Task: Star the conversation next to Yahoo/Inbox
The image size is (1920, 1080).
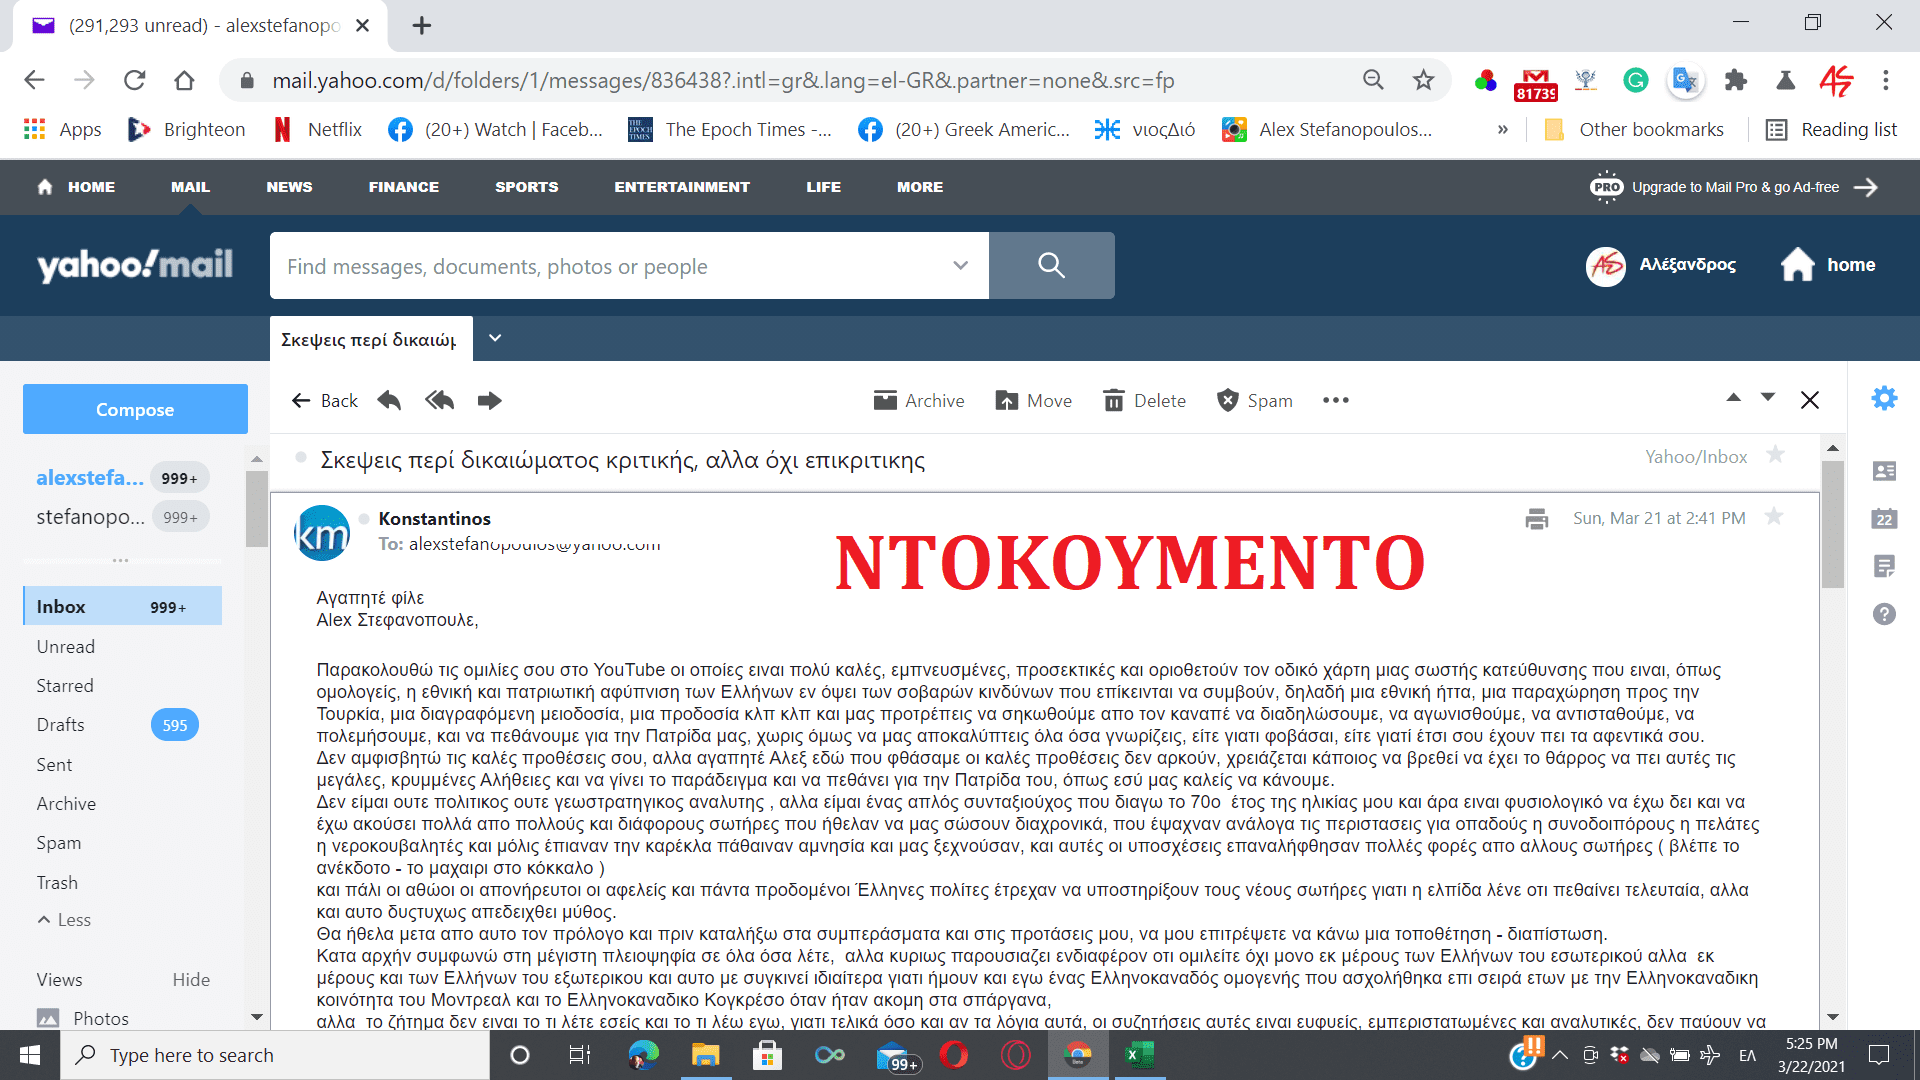Action: 1775,455
